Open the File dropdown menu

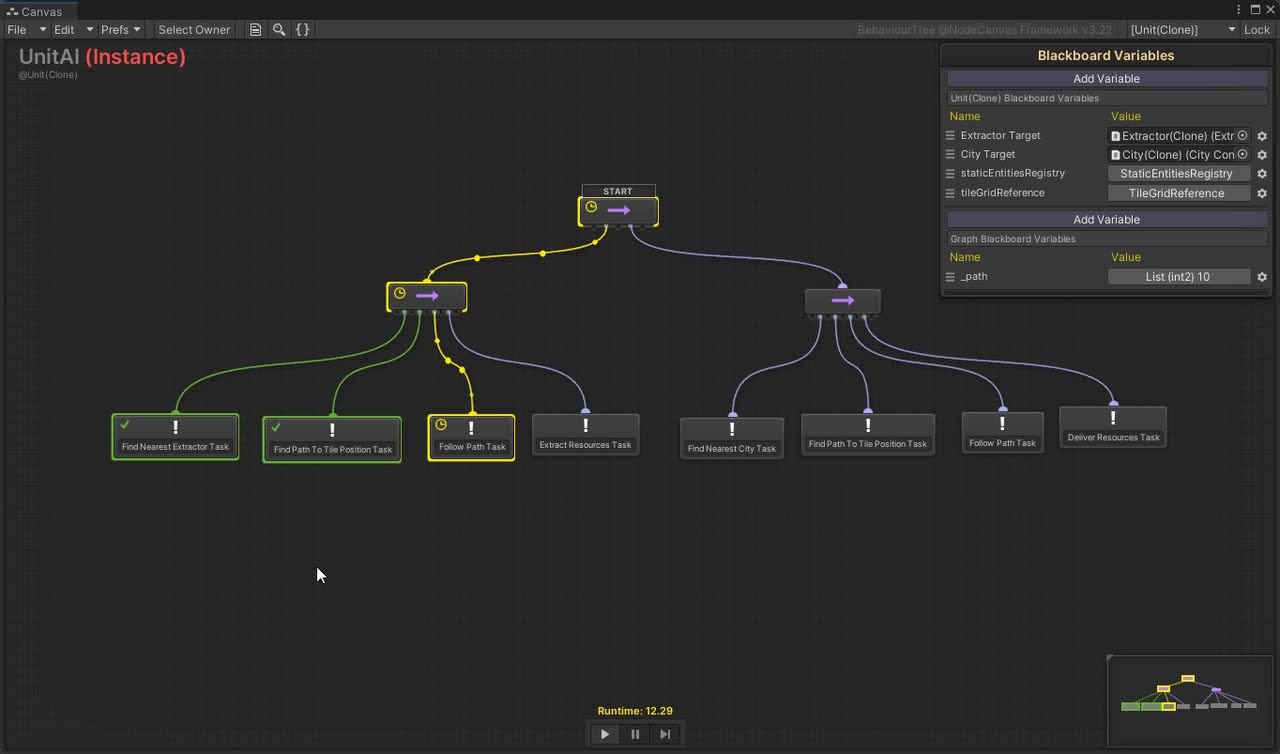(x=27, y=29)
